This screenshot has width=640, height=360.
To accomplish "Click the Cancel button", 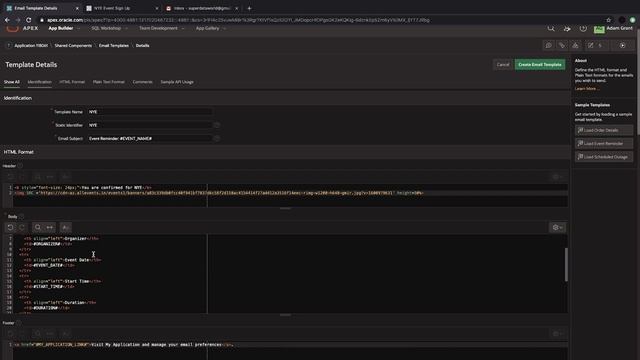I will tap(502, 64).
